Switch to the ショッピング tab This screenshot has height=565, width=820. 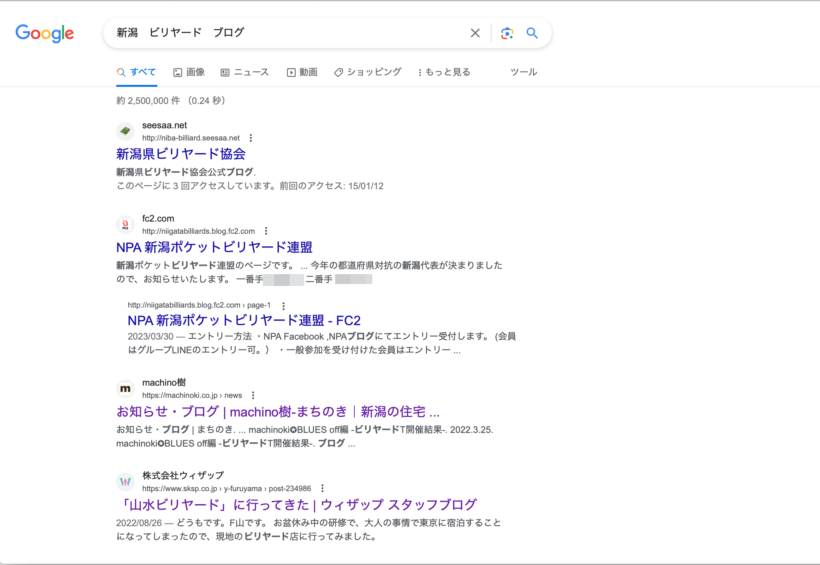(368, 72)
